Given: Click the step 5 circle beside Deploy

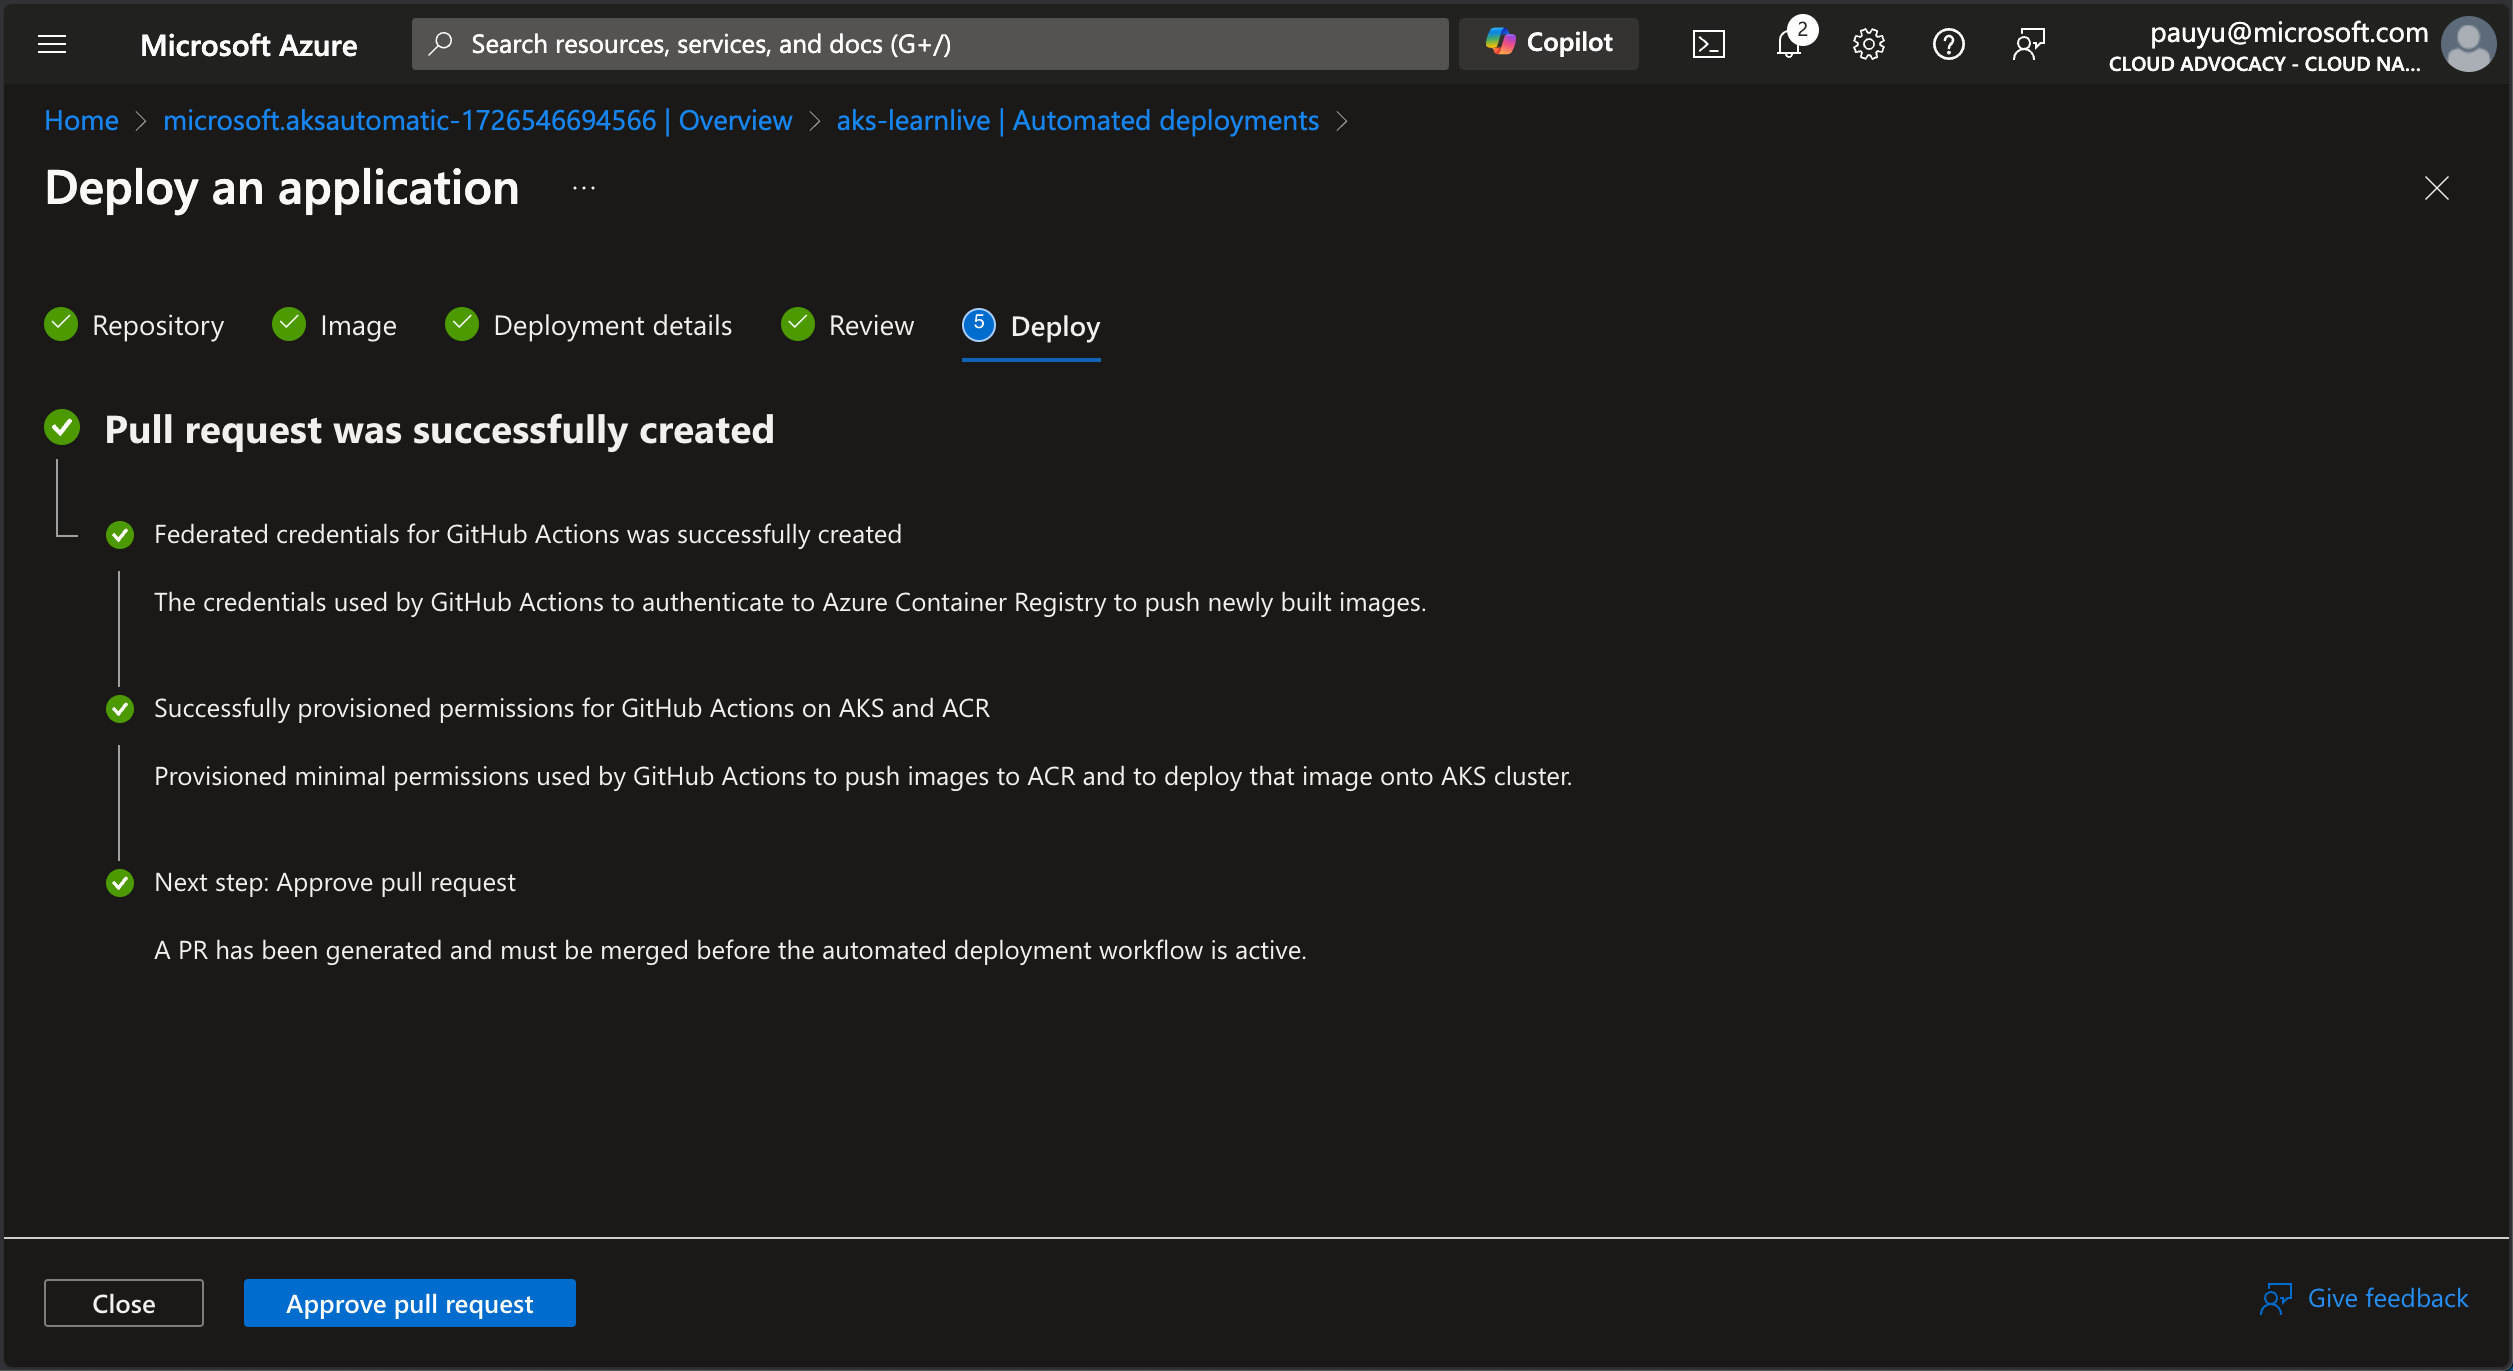Looking at the screenshot, I should pyautogui.click(x=979, y=324).
